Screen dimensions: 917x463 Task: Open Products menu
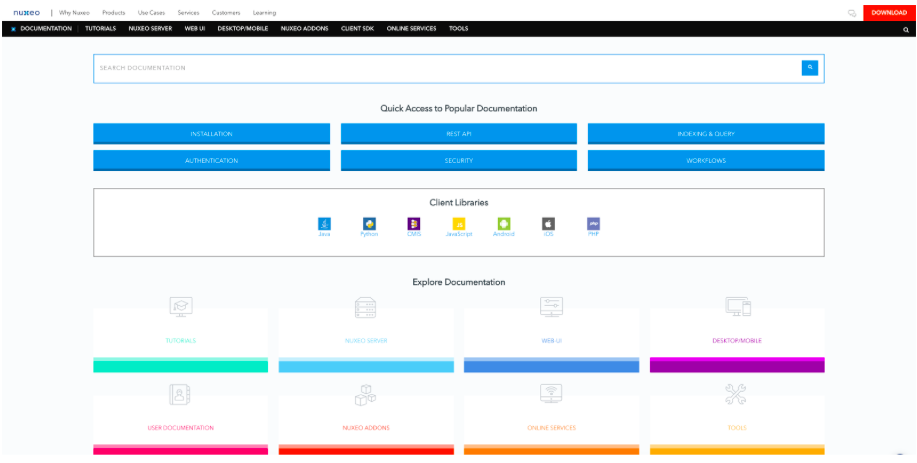[x=113, y=12]
